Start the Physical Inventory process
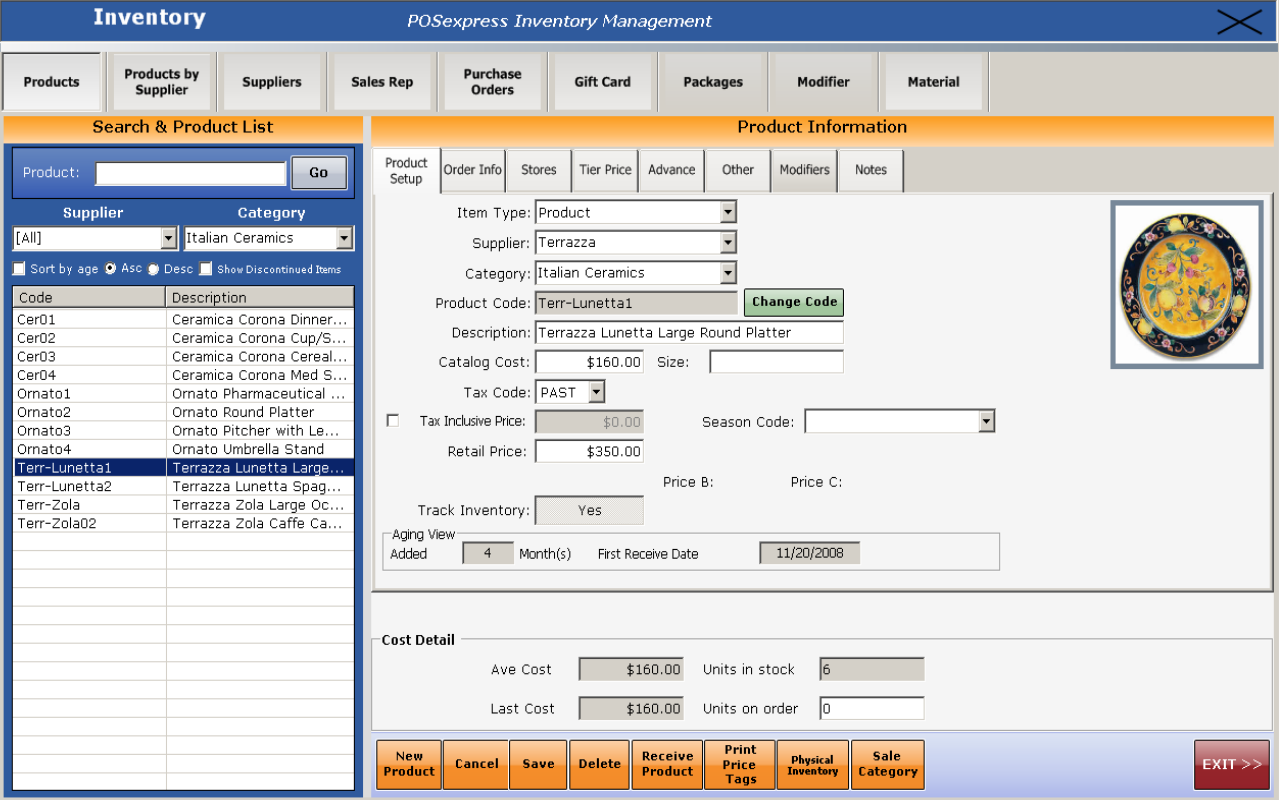Screen dimensions: 1280x800 tap(811, 764)
